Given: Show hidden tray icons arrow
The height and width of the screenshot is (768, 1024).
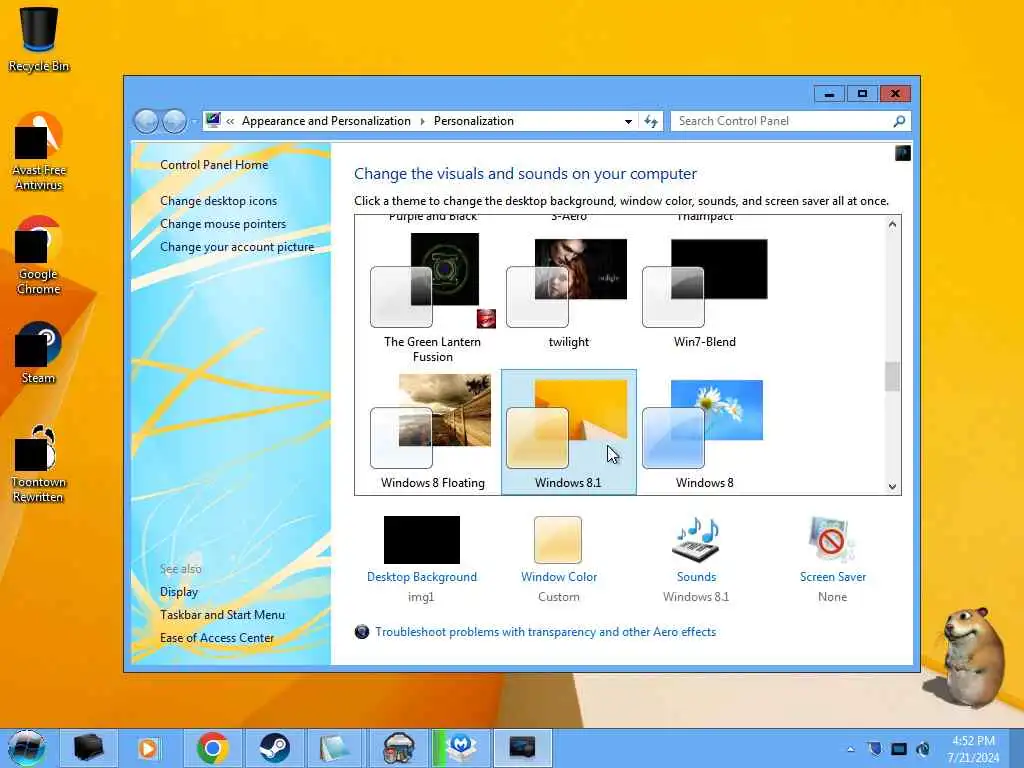Looking at the screenshot, I should click(850, 749).
